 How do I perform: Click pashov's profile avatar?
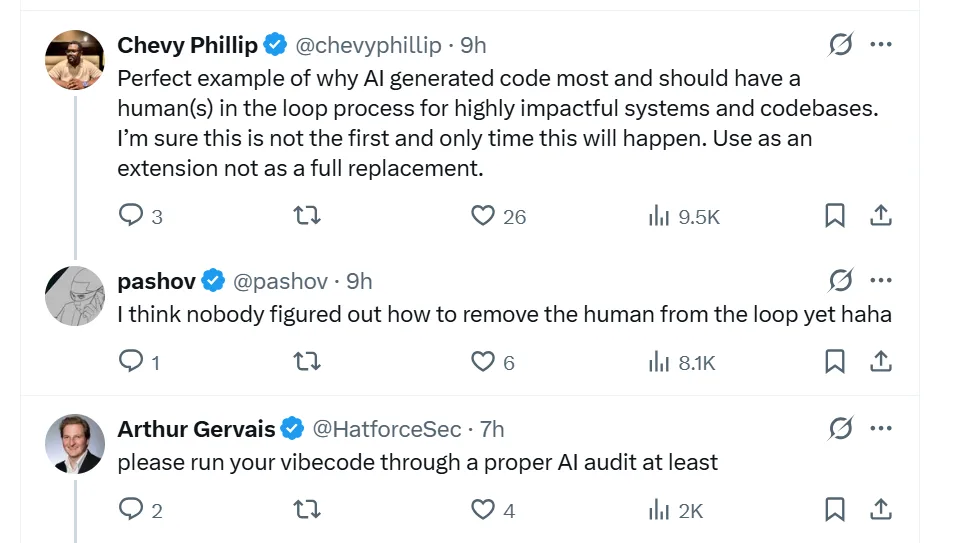[75, 296]
